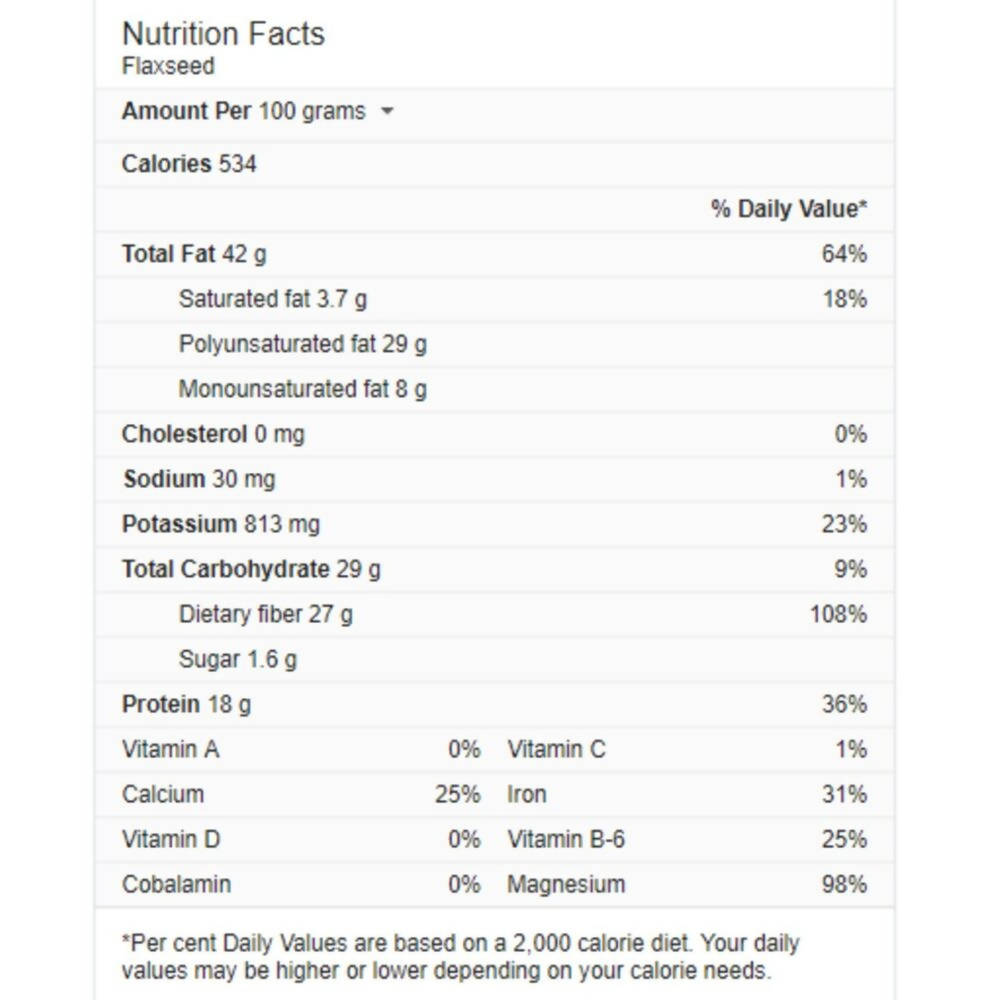
Task: Click the '% Daily Value*' header
Action: [788, 209]
